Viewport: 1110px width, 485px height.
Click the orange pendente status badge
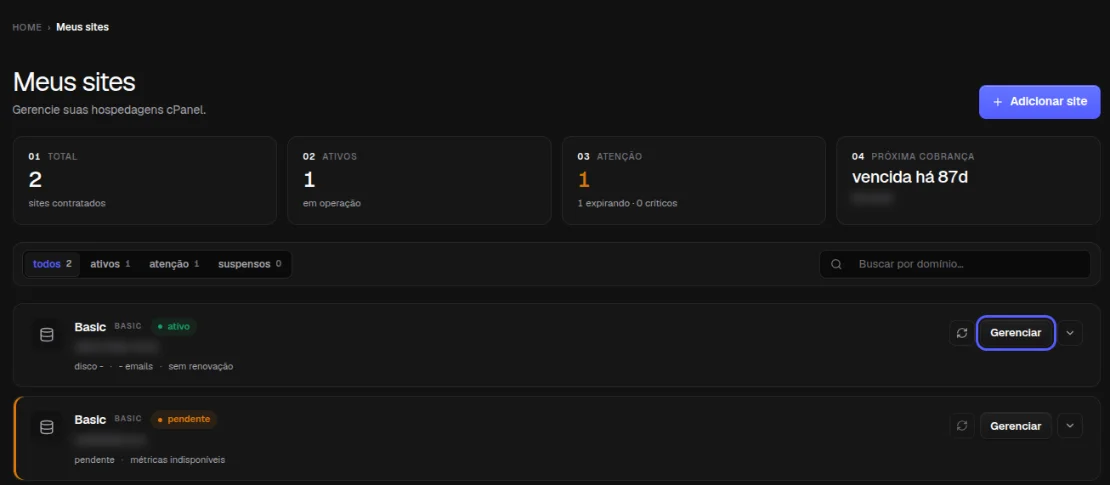pos(184,419)
